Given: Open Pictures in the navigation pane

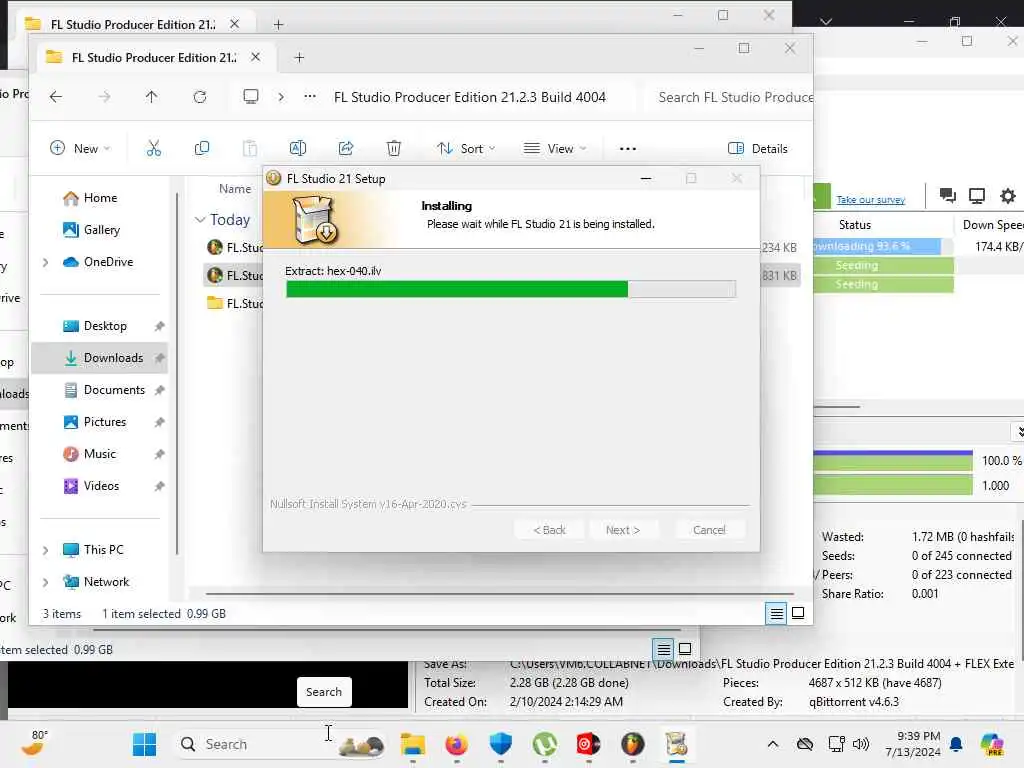Looking at the screenshot, I should [x=104, y=422].
